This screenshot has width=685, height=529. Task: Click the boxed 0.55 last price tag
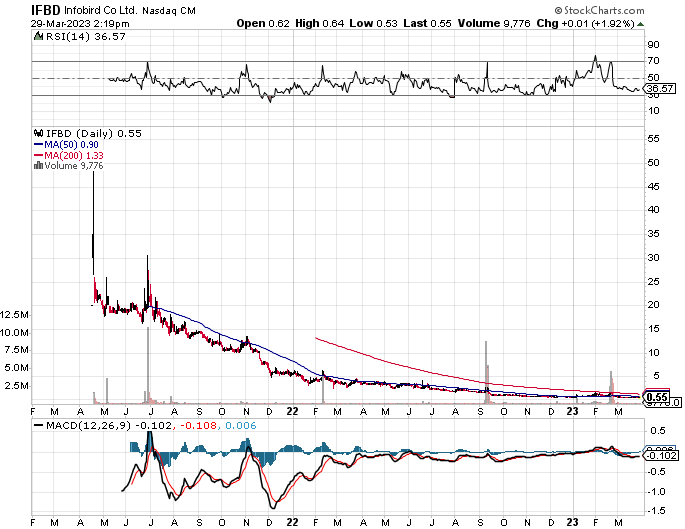[x=657, y=397]
